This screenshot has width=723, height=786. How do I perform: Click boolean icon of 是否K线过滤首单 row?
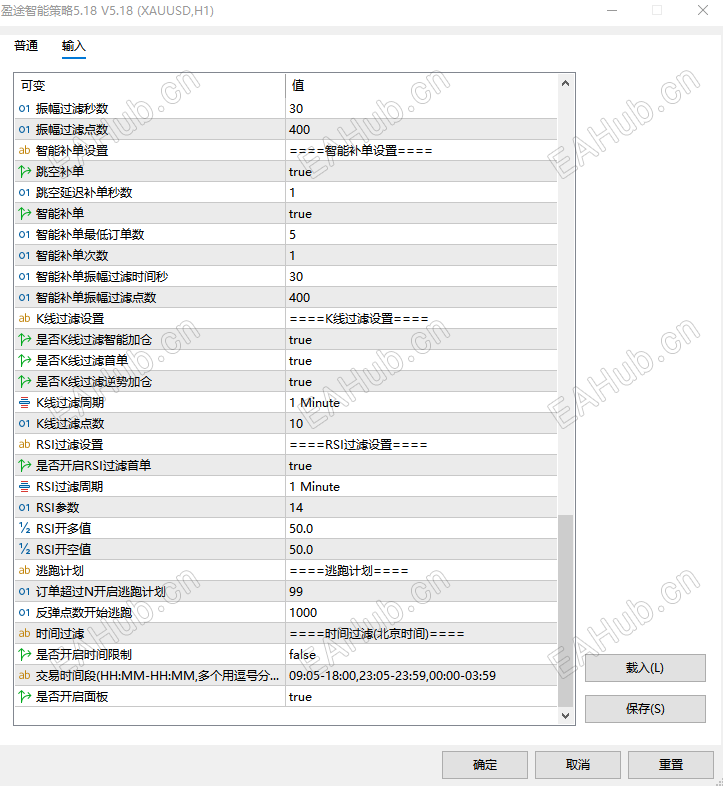pos(24,361)
